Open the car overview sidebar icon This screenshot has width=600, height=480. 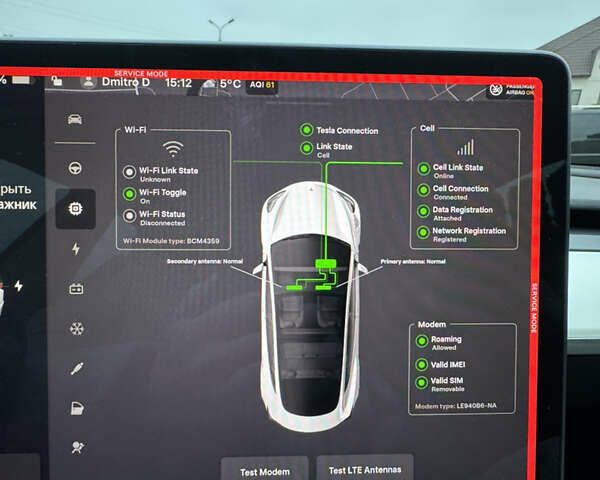(x=75, y=119)
